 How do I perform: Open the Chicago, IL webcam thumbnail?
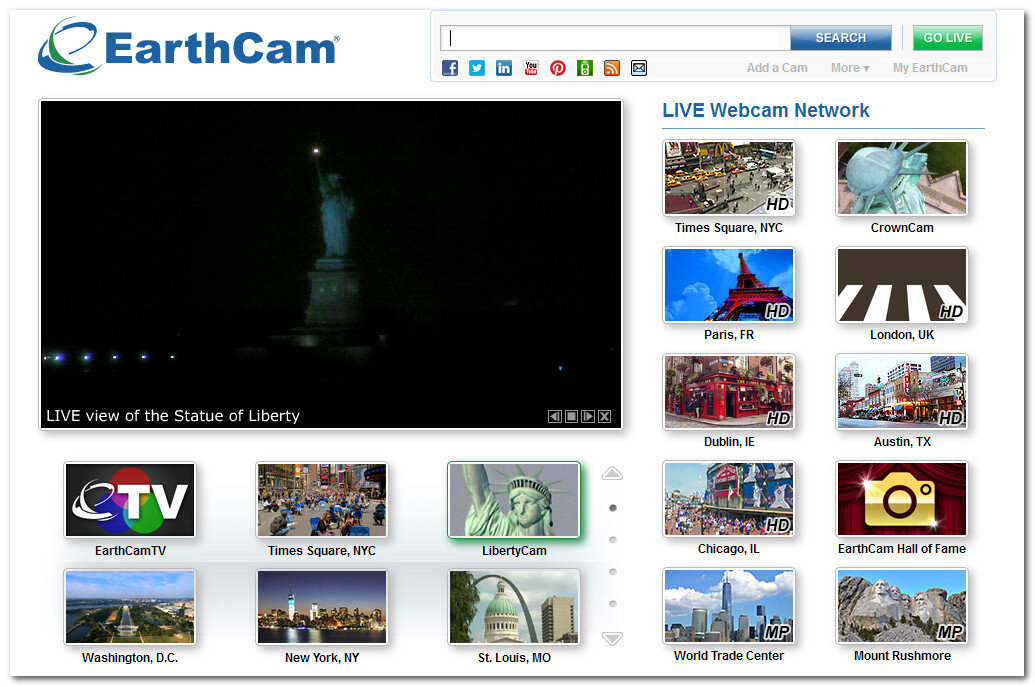729,498
